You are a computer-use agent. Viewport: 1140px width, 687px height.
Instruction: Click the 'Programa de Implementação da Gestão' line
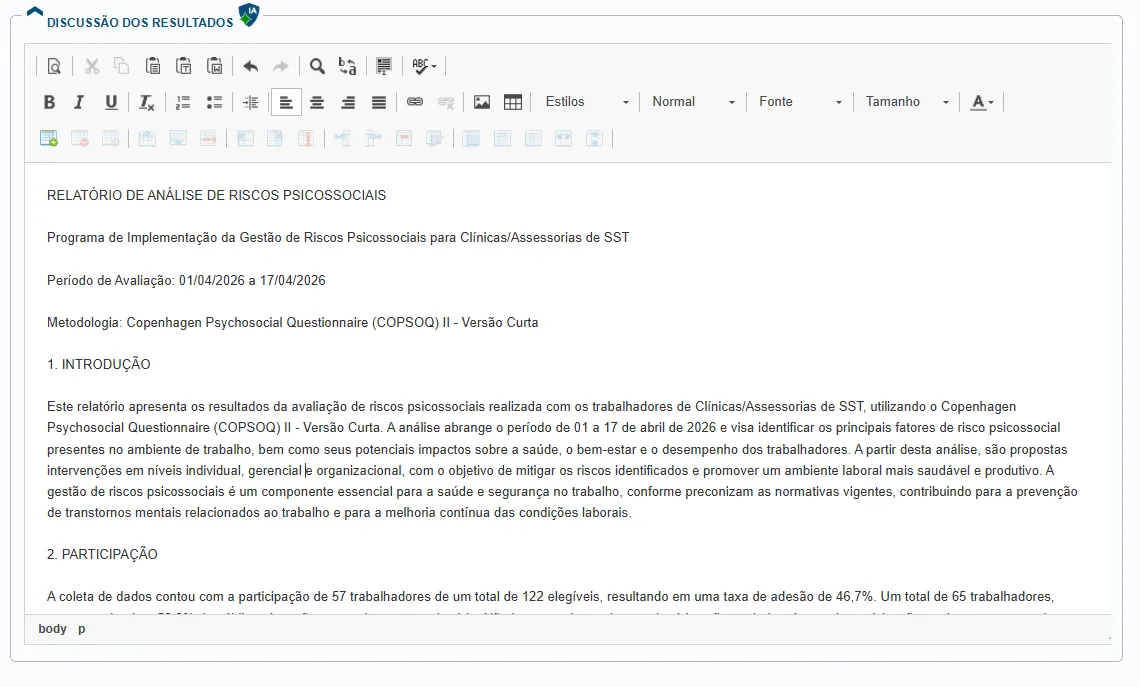pos(338,238)
